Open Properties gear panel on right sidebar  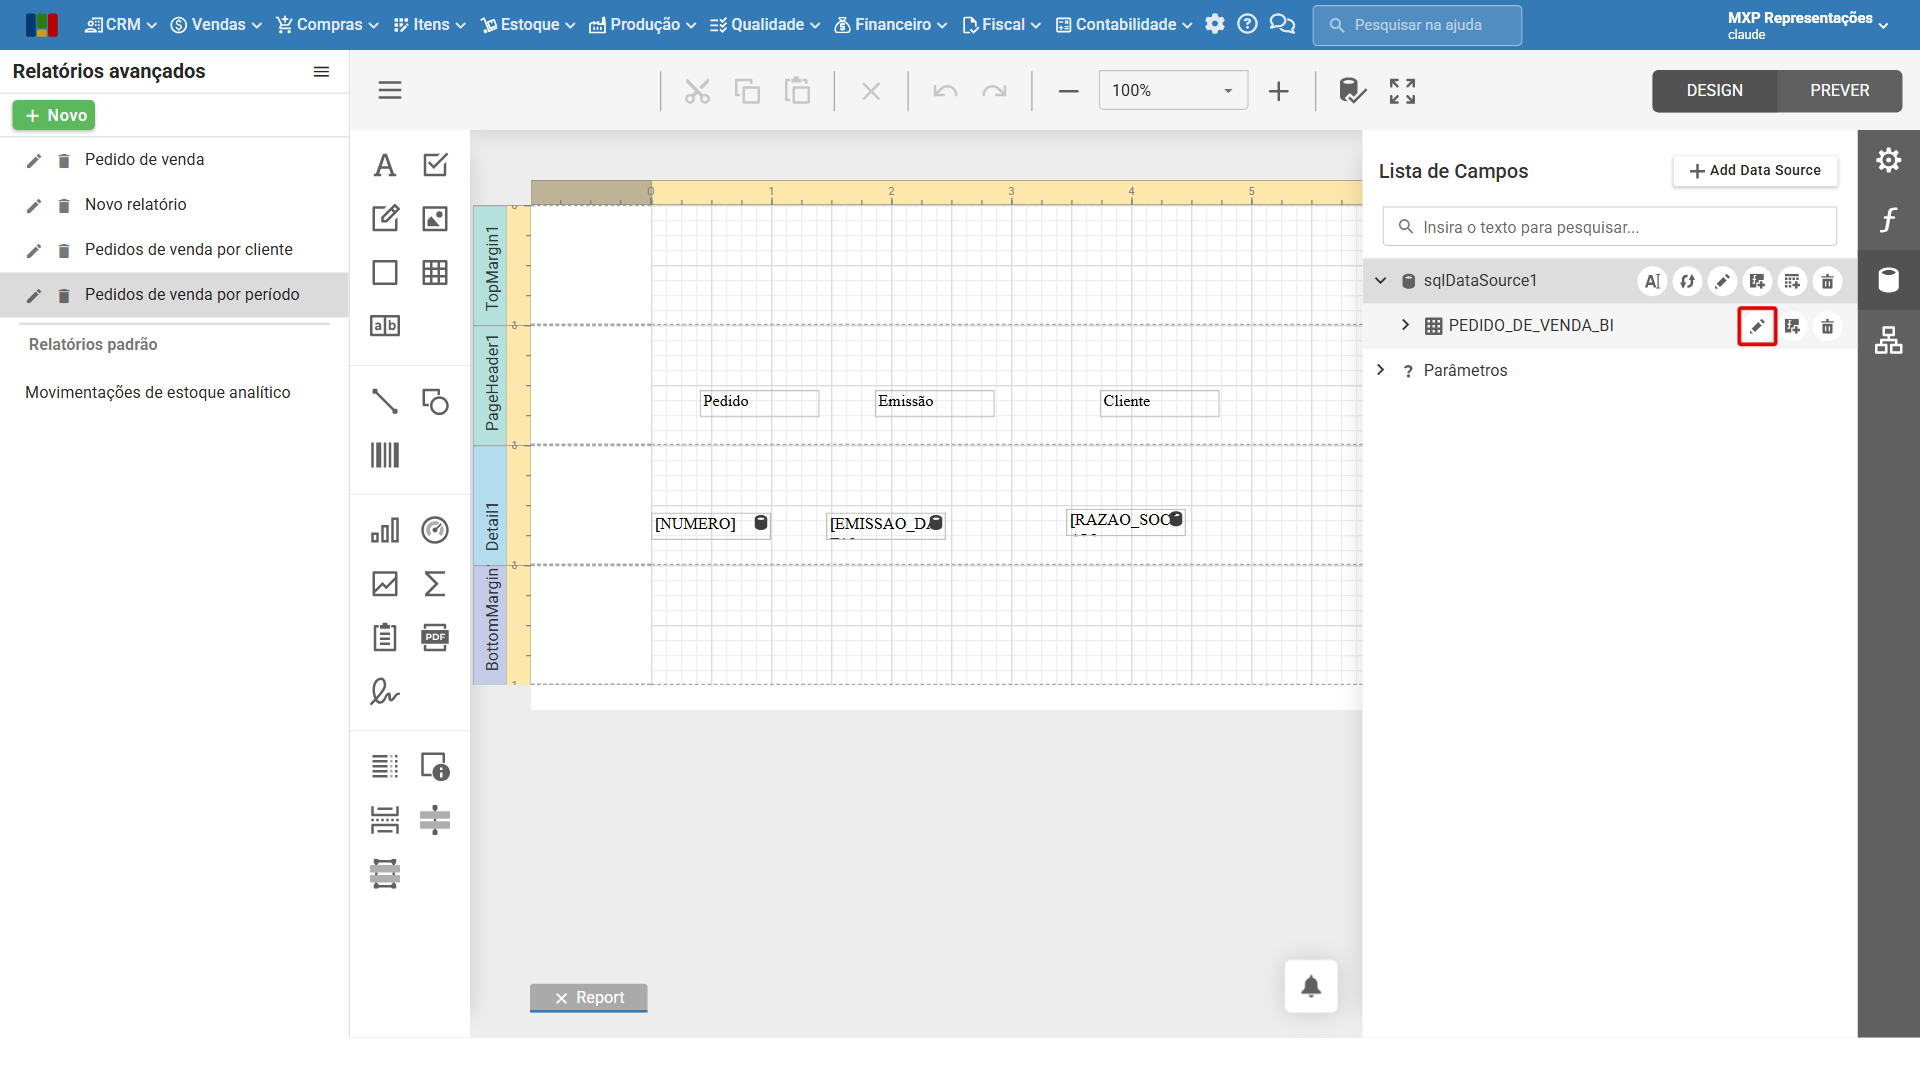pos(1889,160)
